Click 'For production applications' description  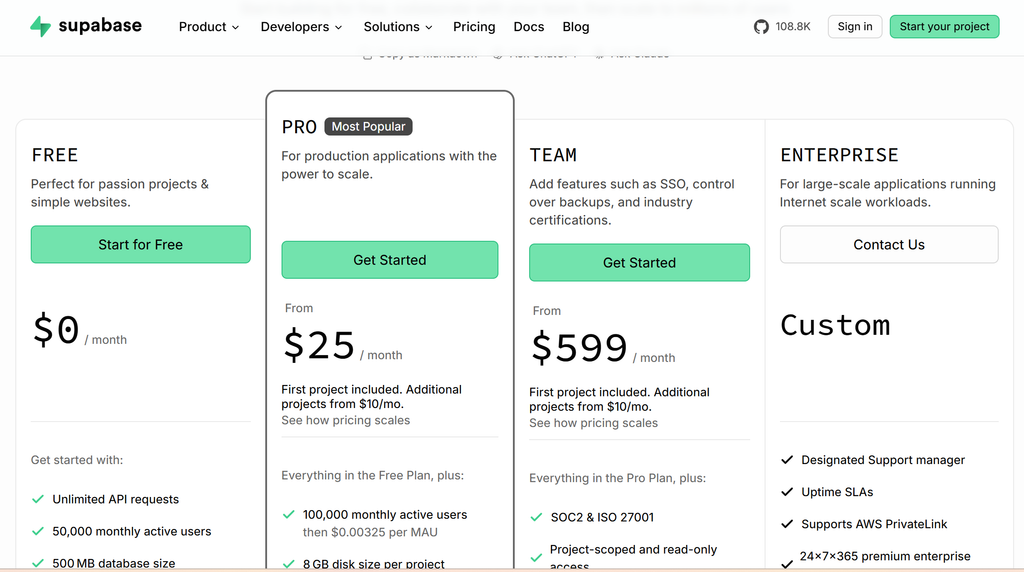389,165
